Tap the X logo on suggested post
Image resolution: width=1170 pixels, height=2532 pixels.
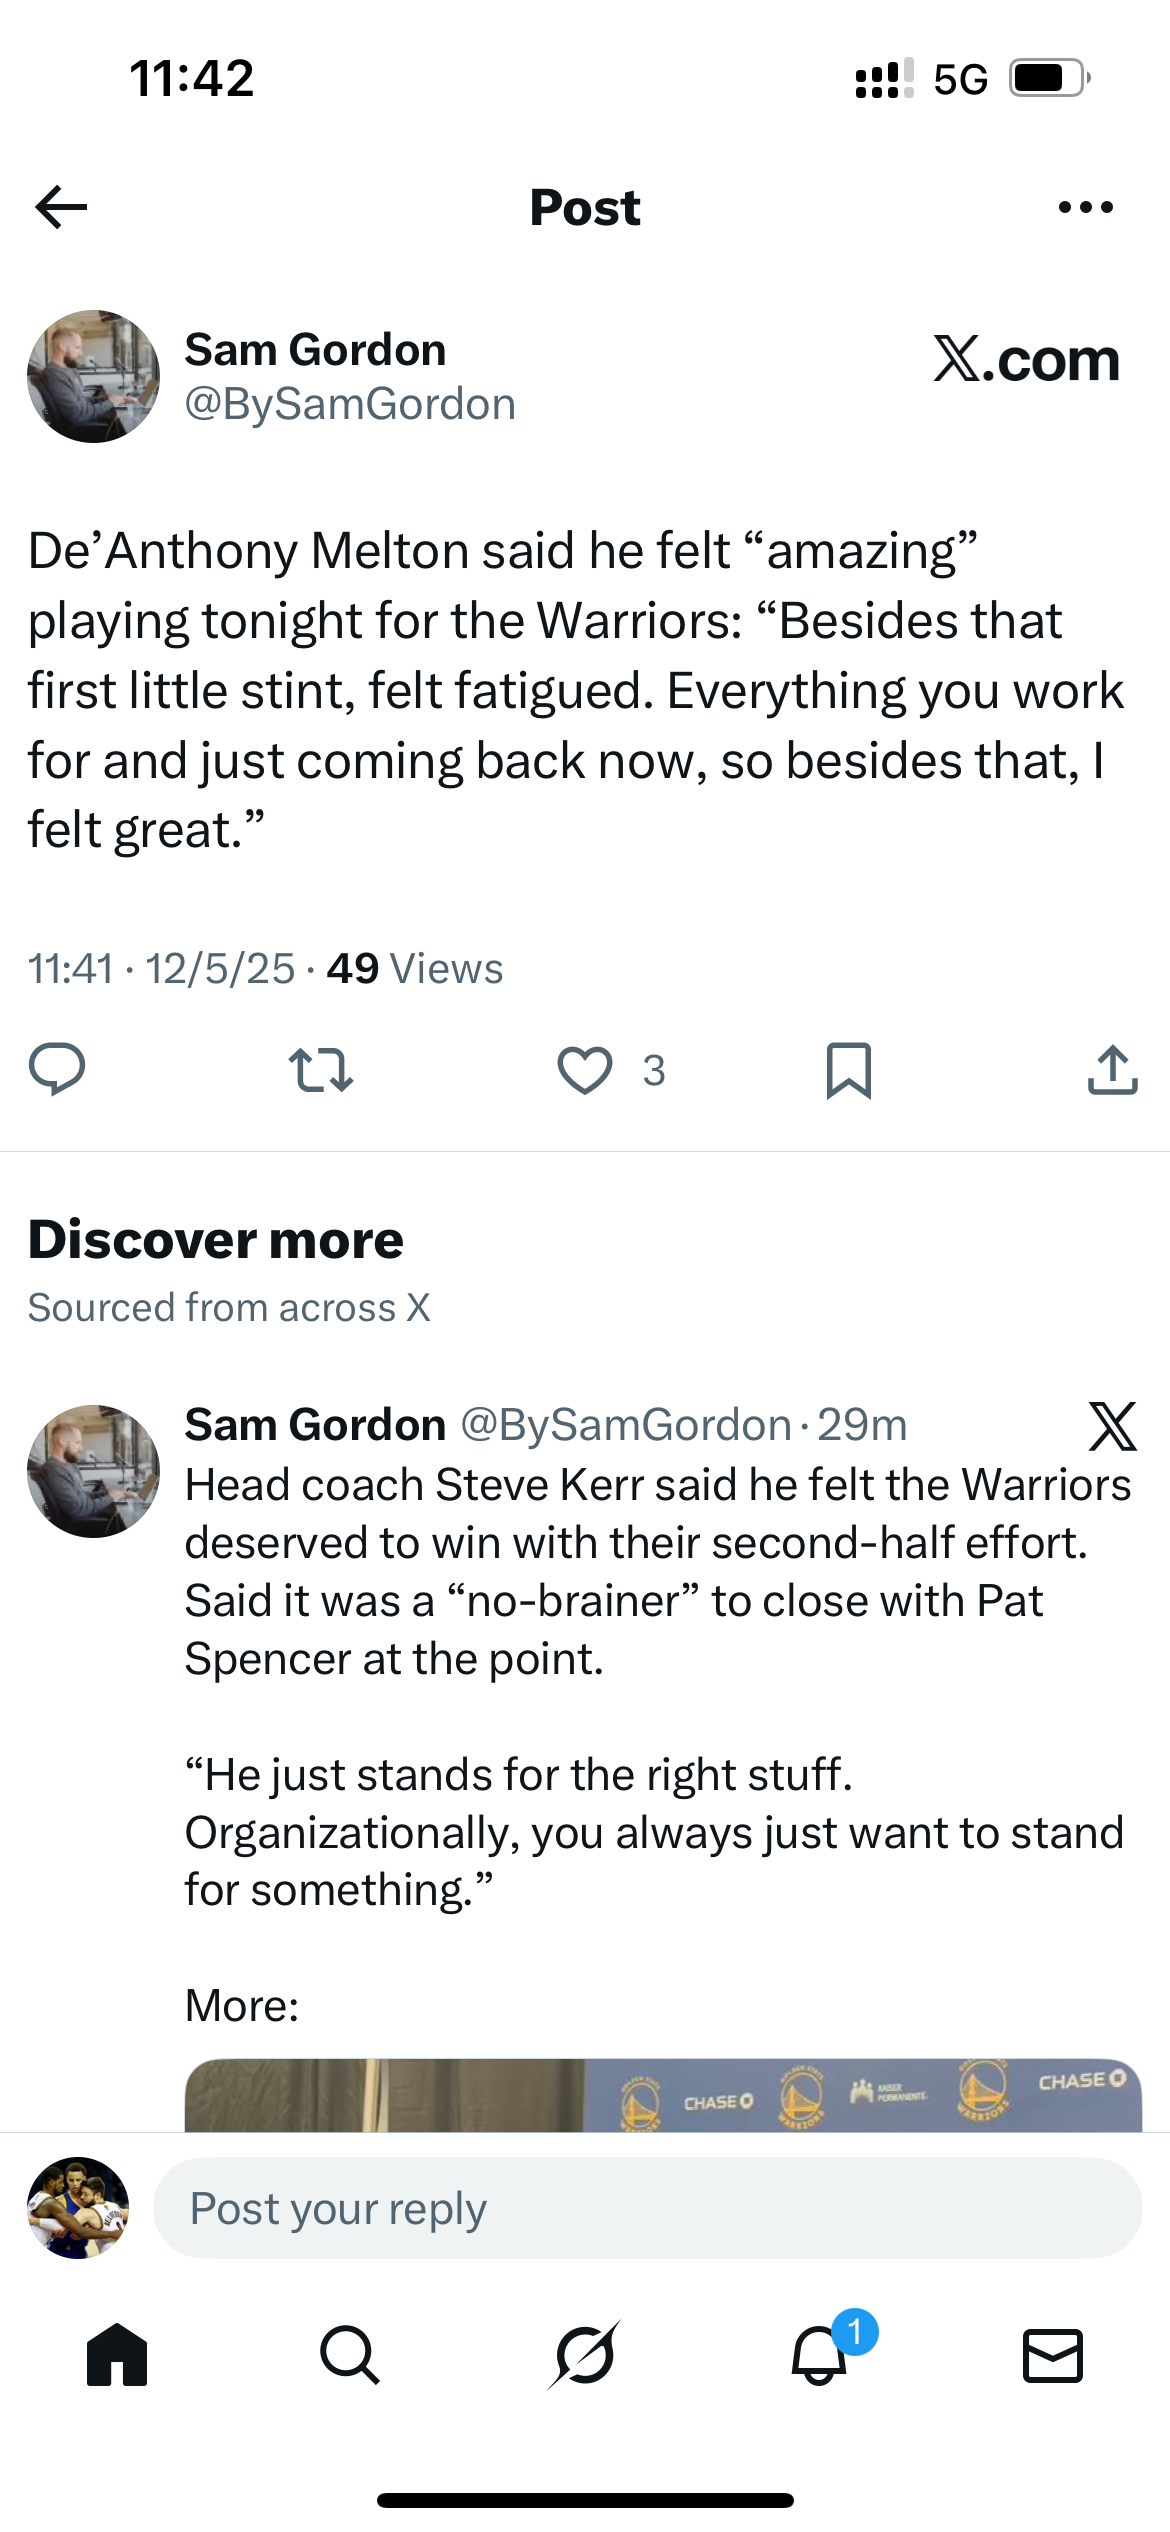(x=1112, y=1426)
